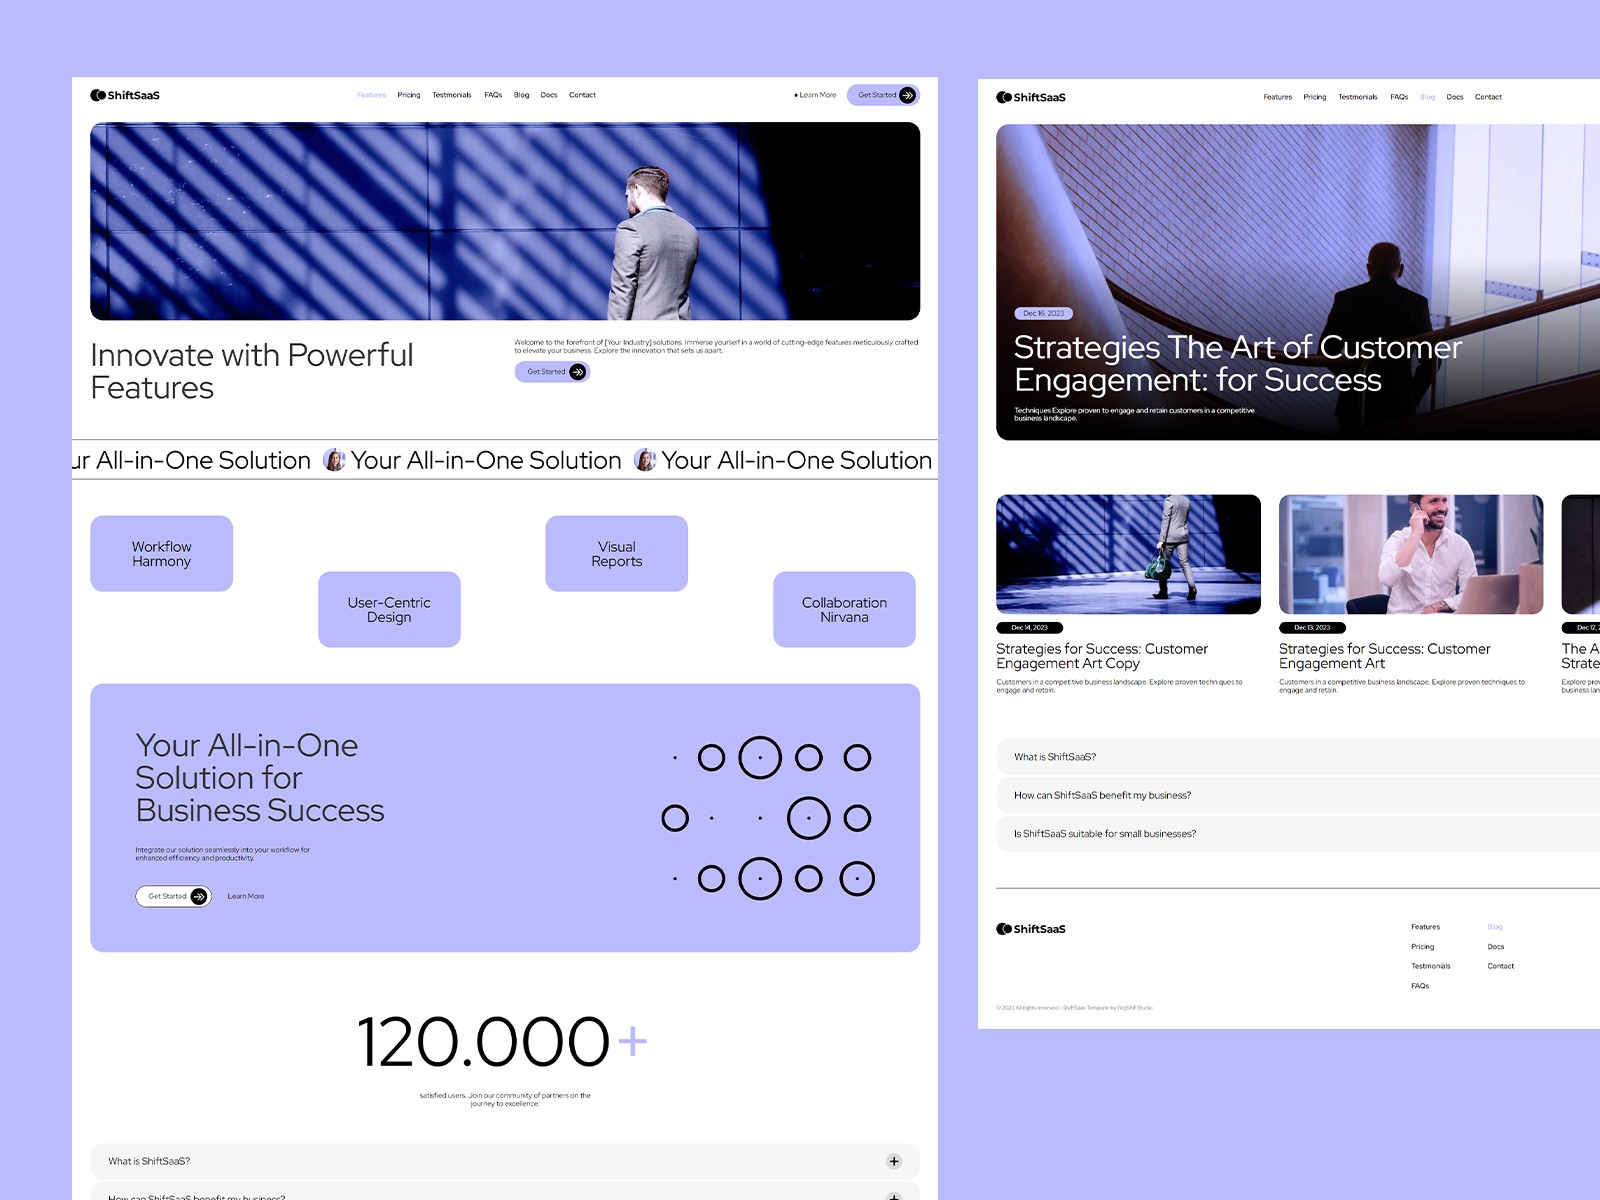This screenshot has height=1200, width=1600.
Task: Click the ShiftSaaS logo in Blog page header
Action: [x=1031, y=97]
